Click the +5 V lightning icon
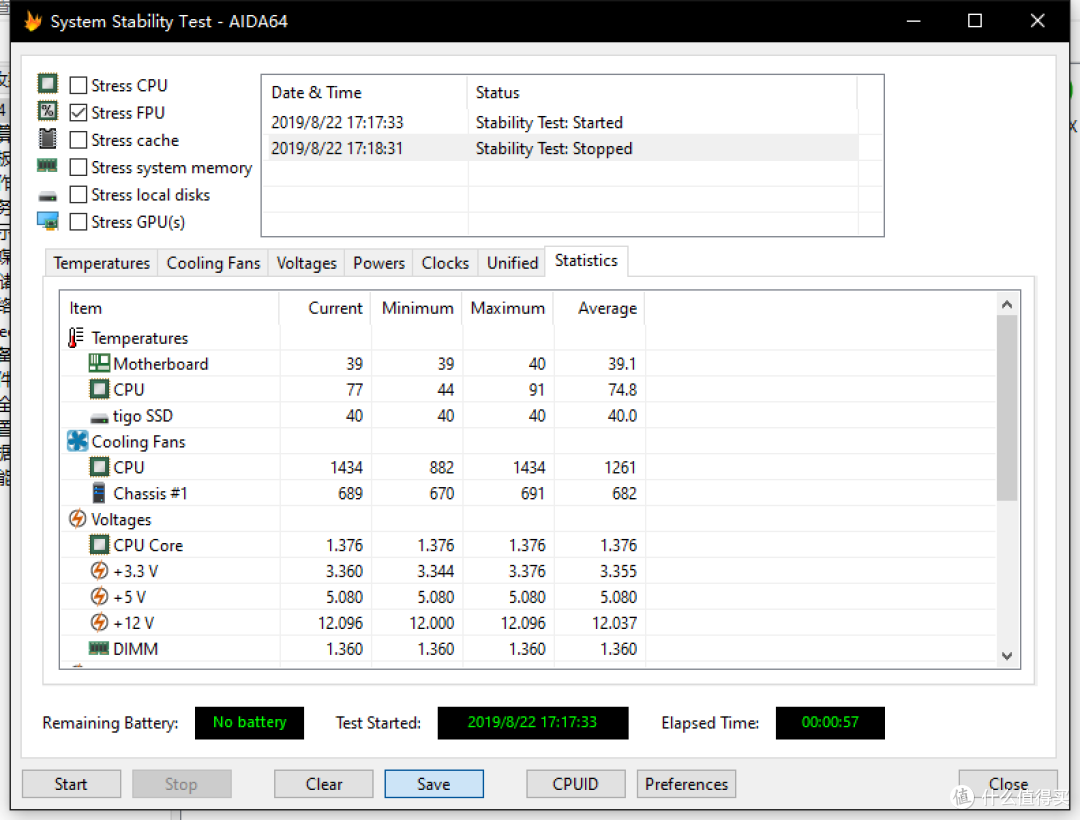 coord(99,596)
